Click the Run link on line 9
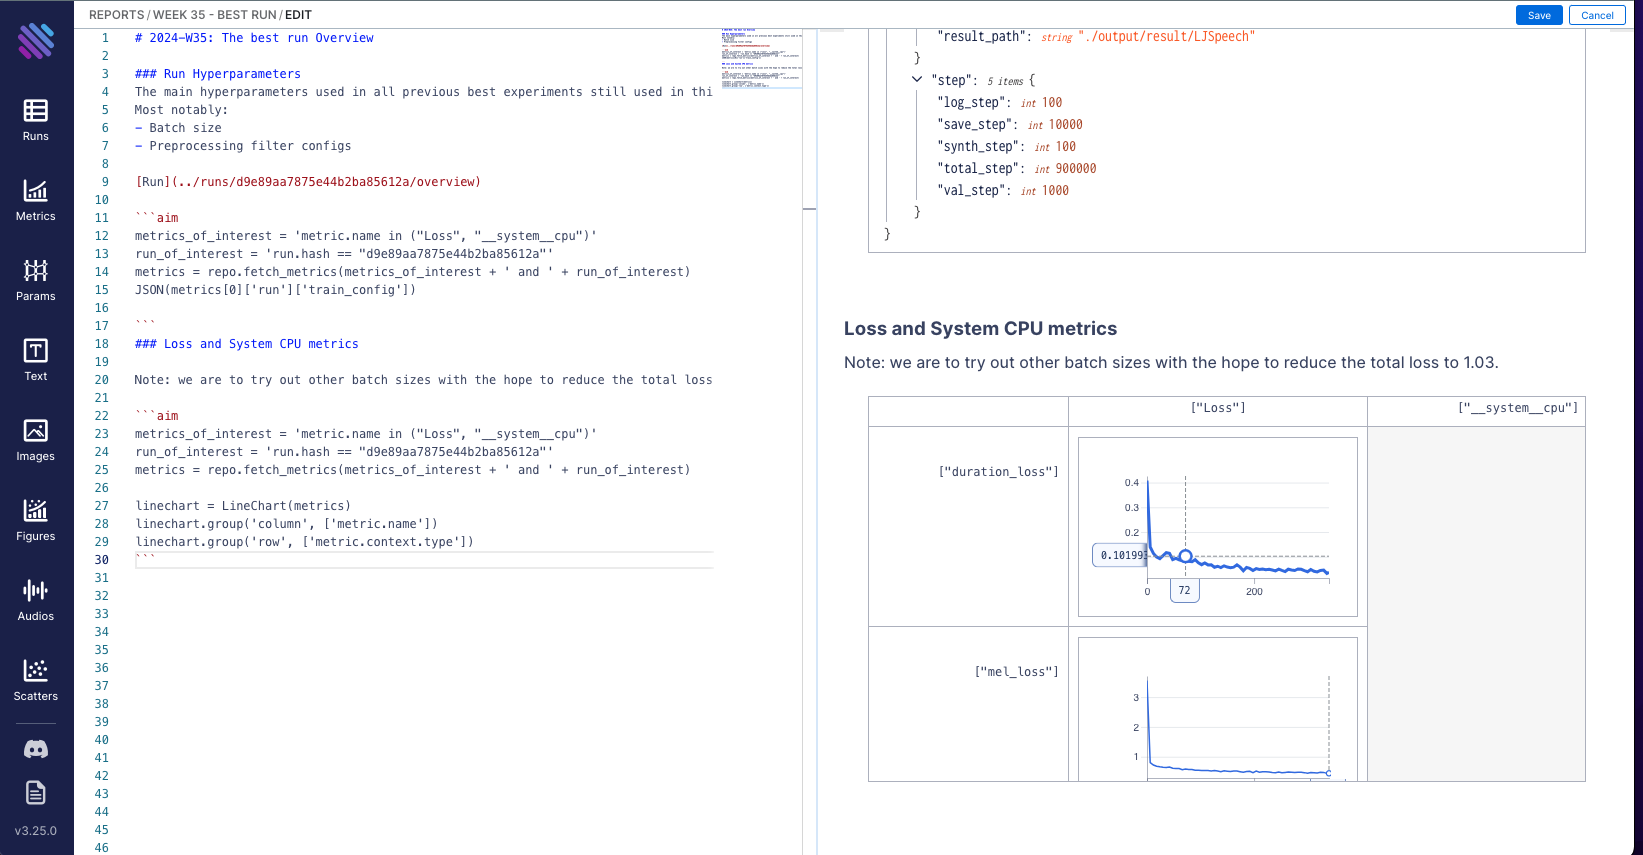1643x855 pixels. 308,182
